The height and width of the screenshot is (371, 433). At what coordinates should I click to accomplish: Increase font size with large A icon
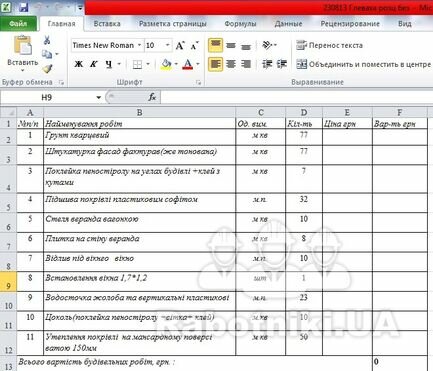coord(180,46)
